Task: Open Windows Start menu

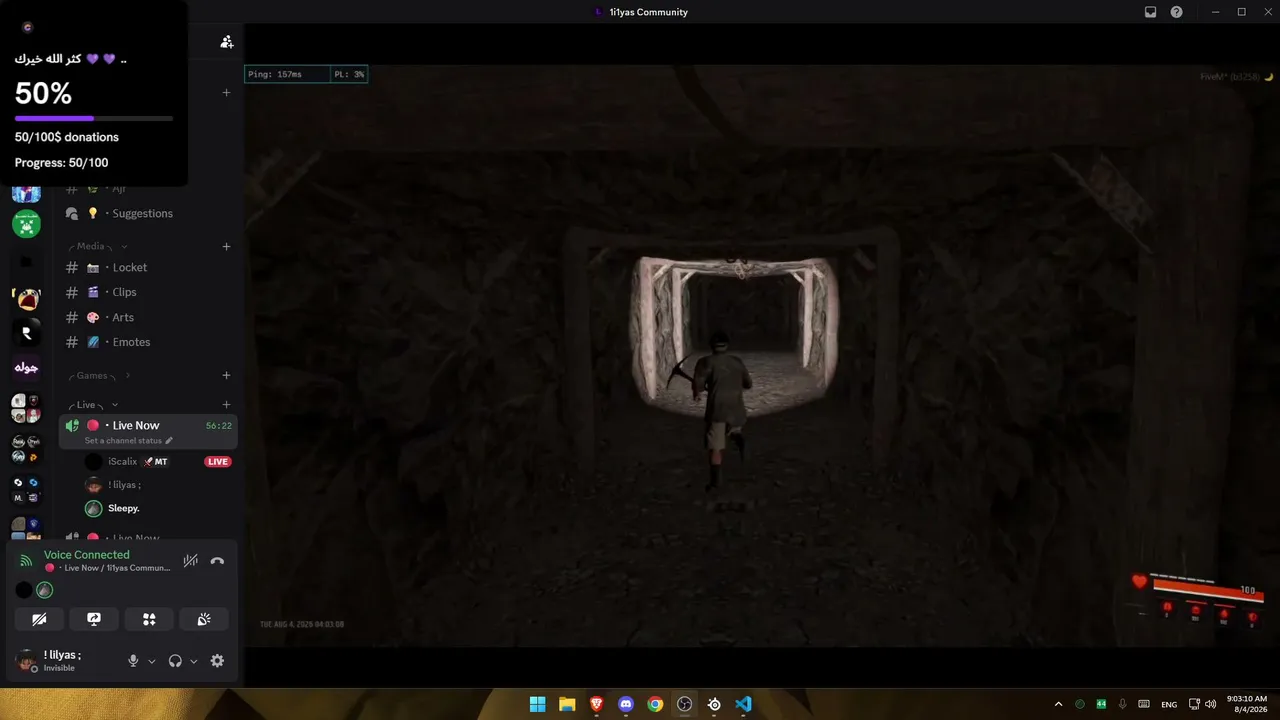Action: [537, 704]
